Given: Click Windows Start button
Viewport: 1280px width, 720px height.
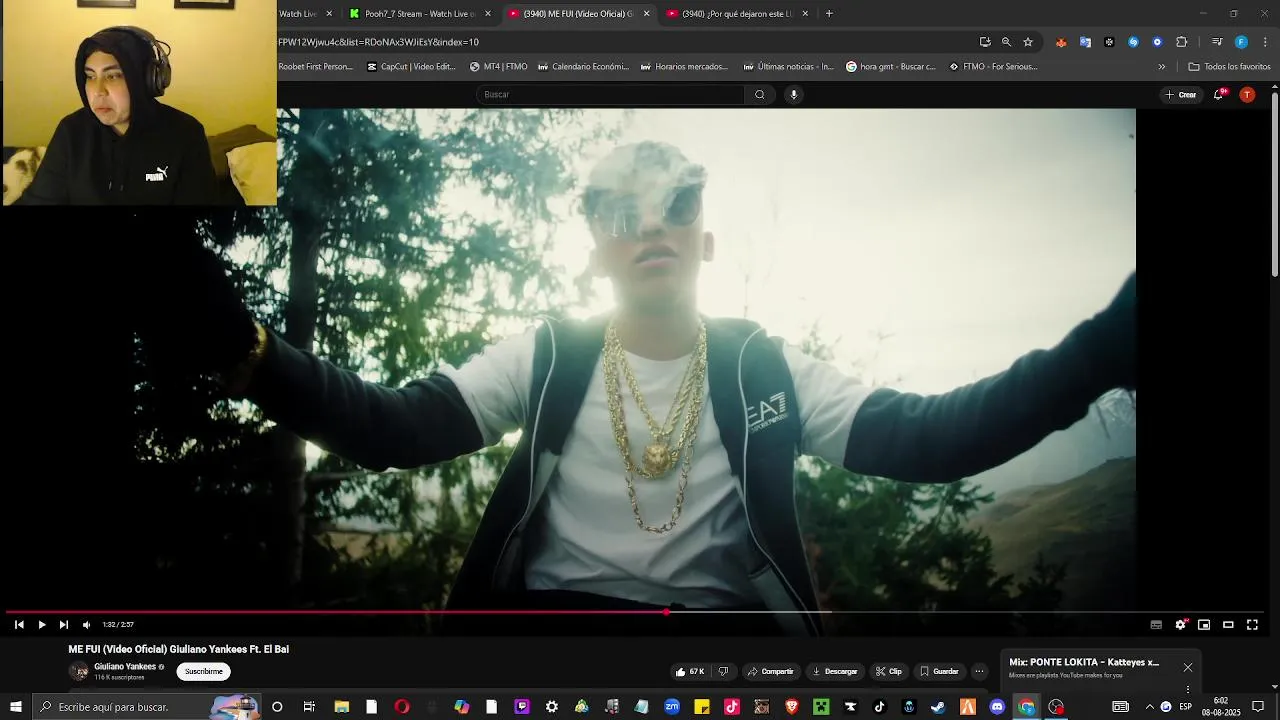Looking at the screenshot, I should tap(16, 707).
